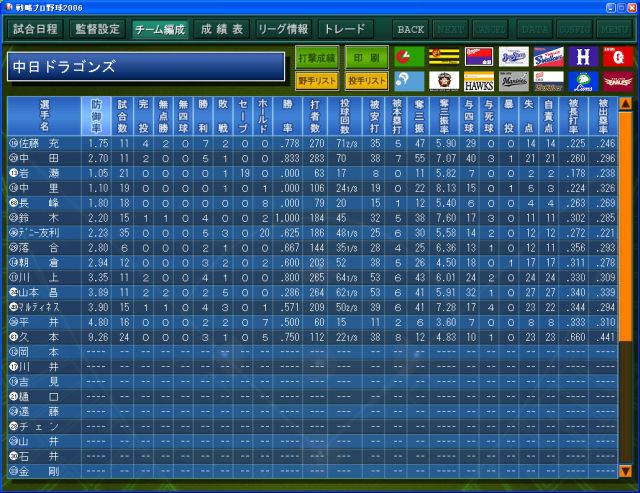Sort by the ホールド column header
Screen dimensions: 640x493
coord(263,116)
